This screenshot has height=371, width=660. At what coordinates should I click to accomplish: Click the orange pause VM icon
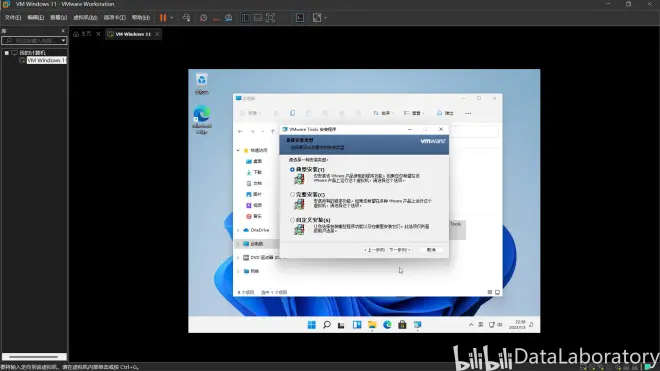(163, 18)
